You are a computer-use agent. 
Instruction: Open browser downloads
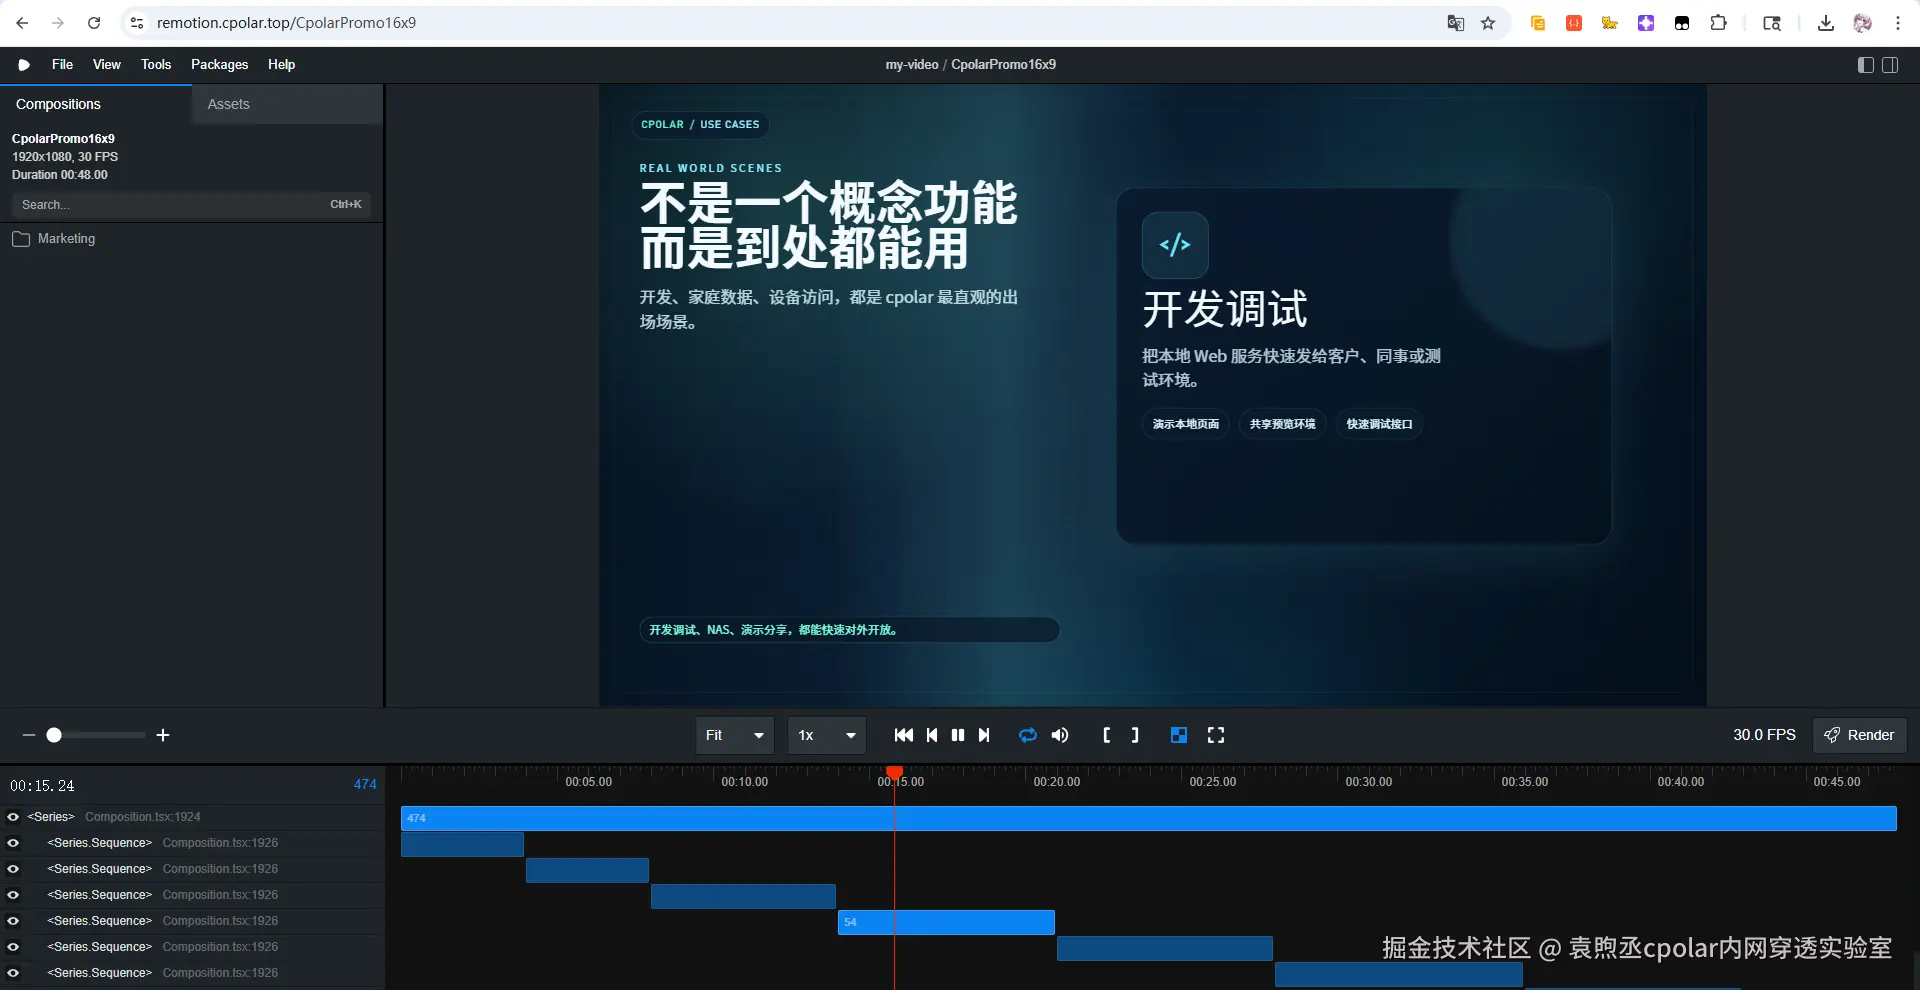click(x=1826, y=23)
